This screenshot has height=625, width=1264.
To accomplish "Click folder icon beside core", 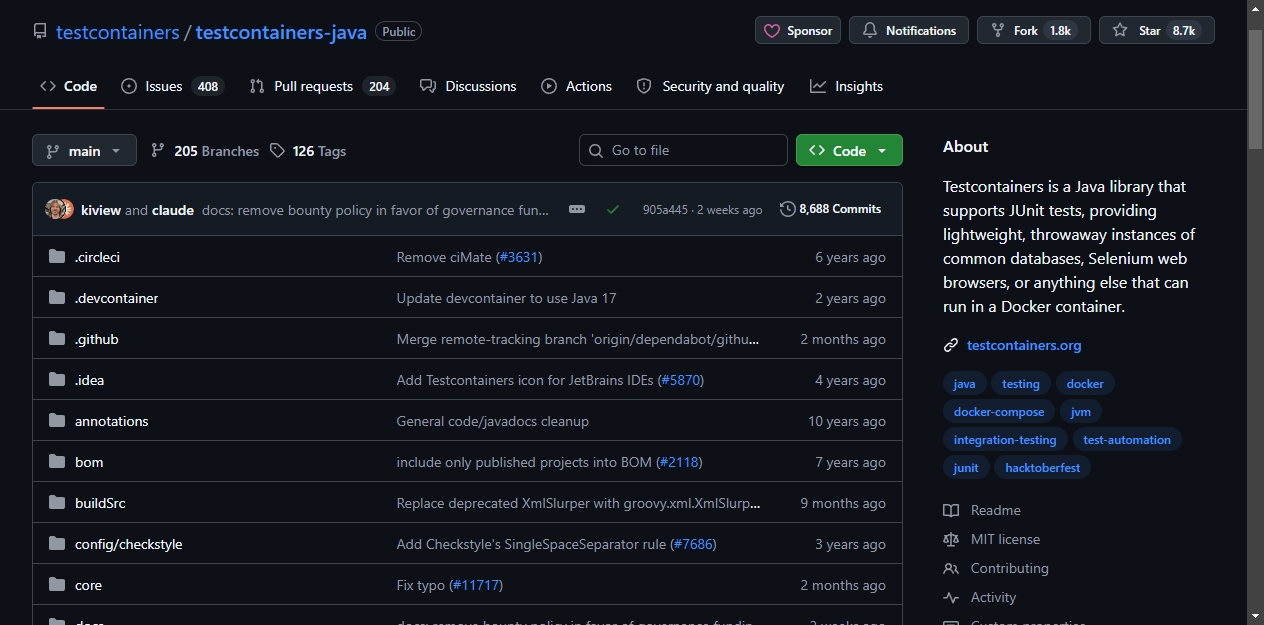I will [x=57, y=585].
